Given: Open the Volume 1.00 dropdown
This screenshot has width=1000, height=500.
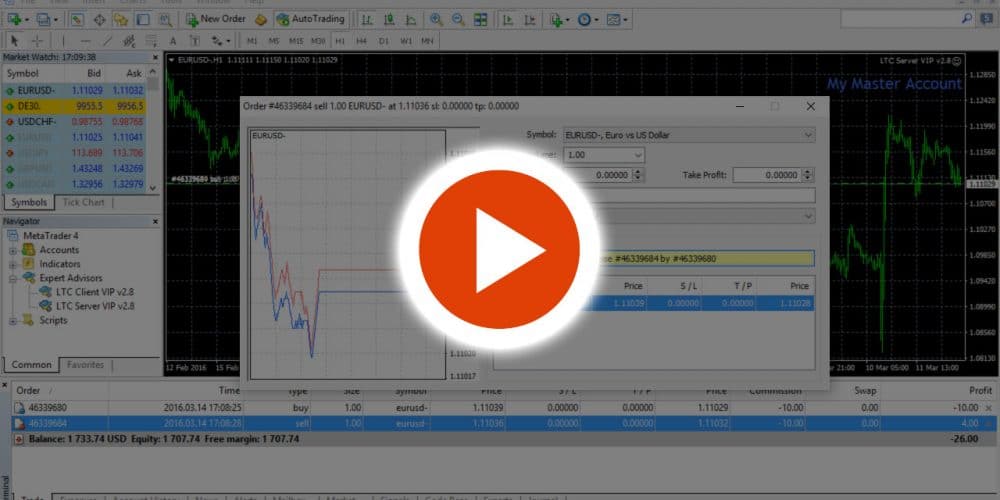Looking at the screenshot, I should tap(604, 155).
